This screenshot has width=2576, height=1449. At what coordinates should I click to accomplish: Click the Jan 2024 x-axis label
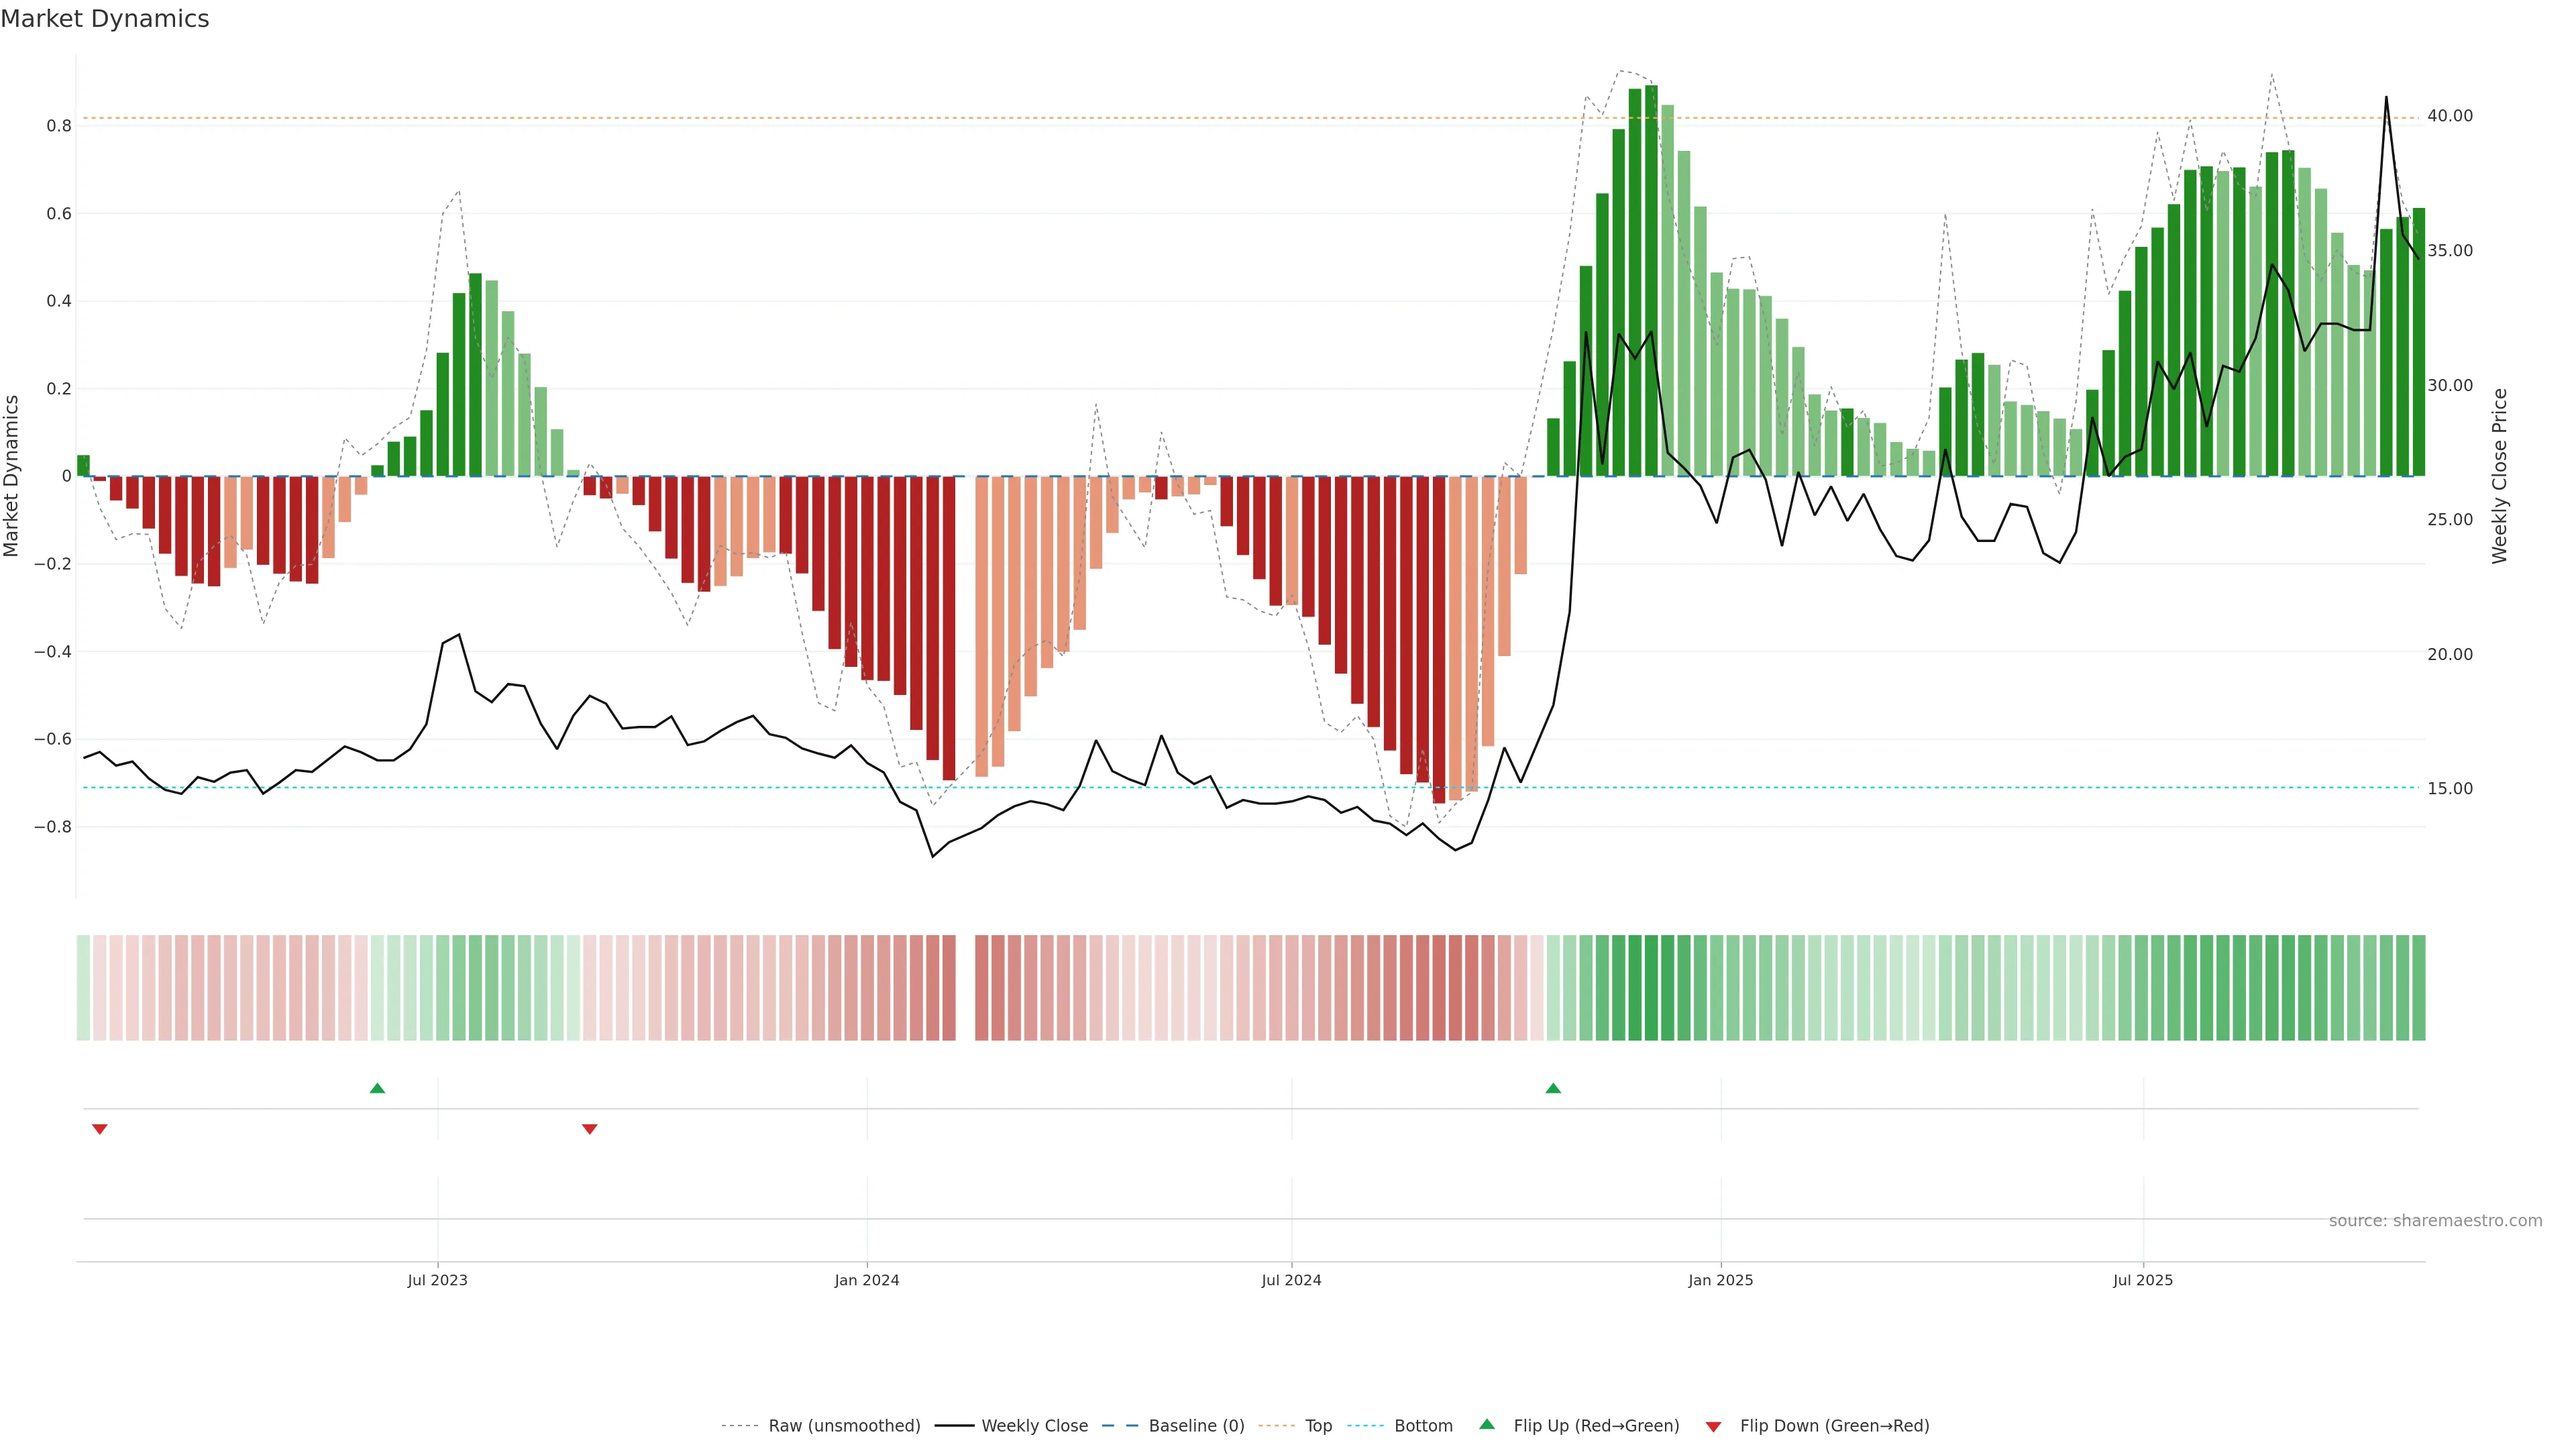tap(867, 1280)
